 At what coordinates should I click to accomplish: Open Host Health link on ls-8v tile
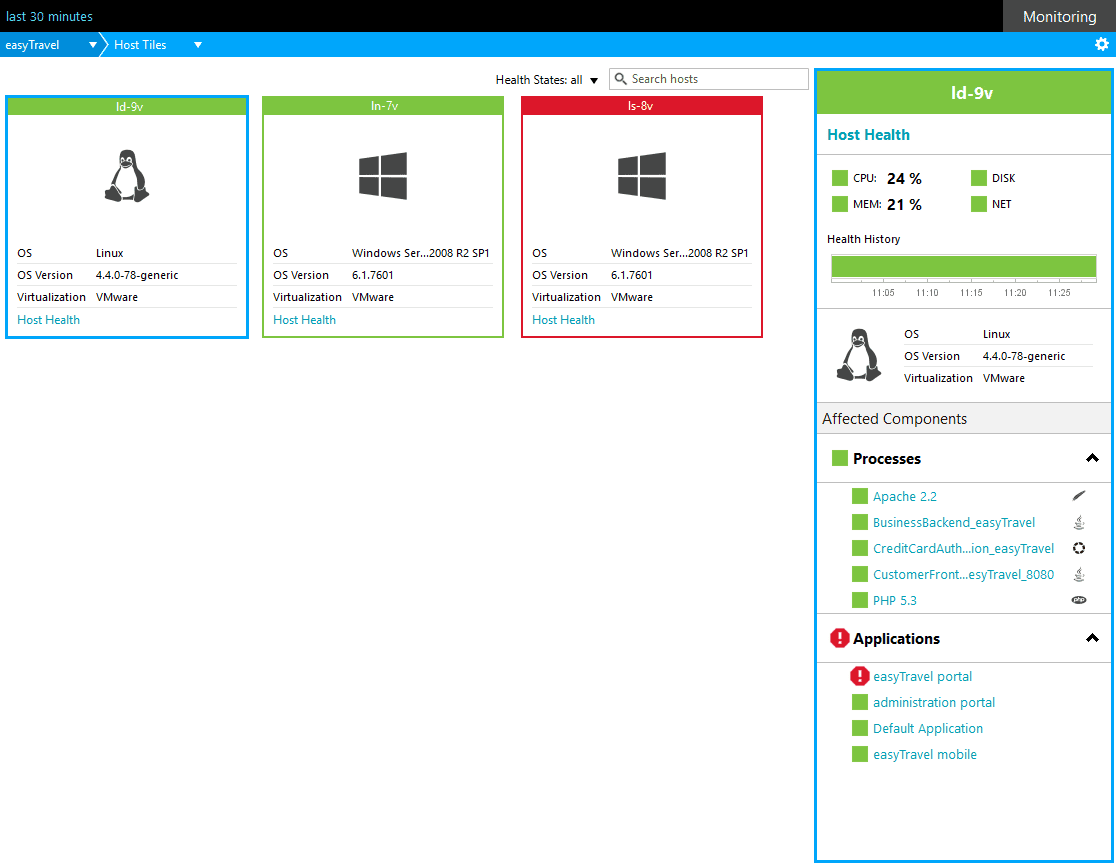point(564,319)
